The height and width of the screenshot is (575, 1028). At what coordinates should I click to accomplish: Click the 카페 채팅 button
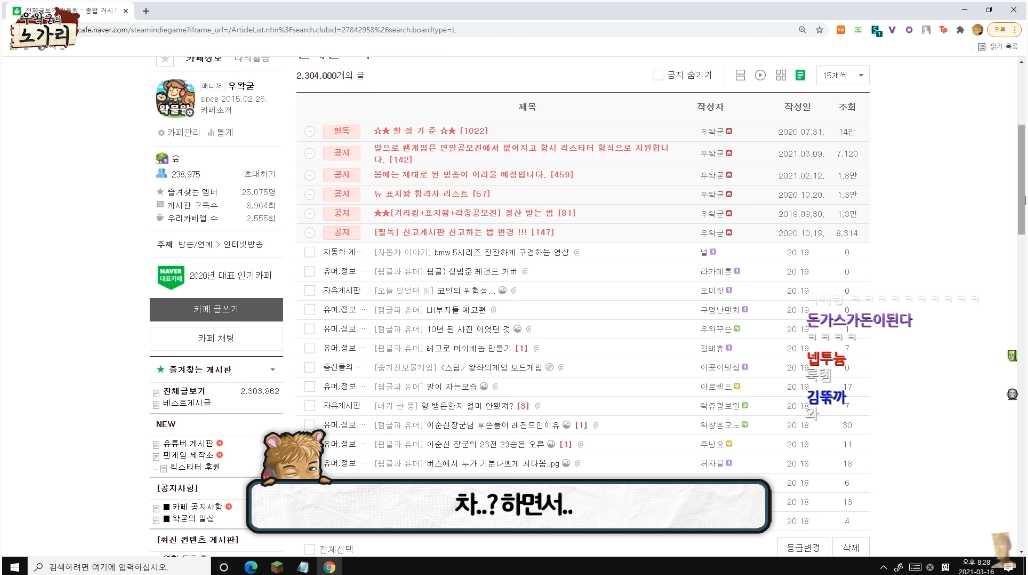(216, 338)
